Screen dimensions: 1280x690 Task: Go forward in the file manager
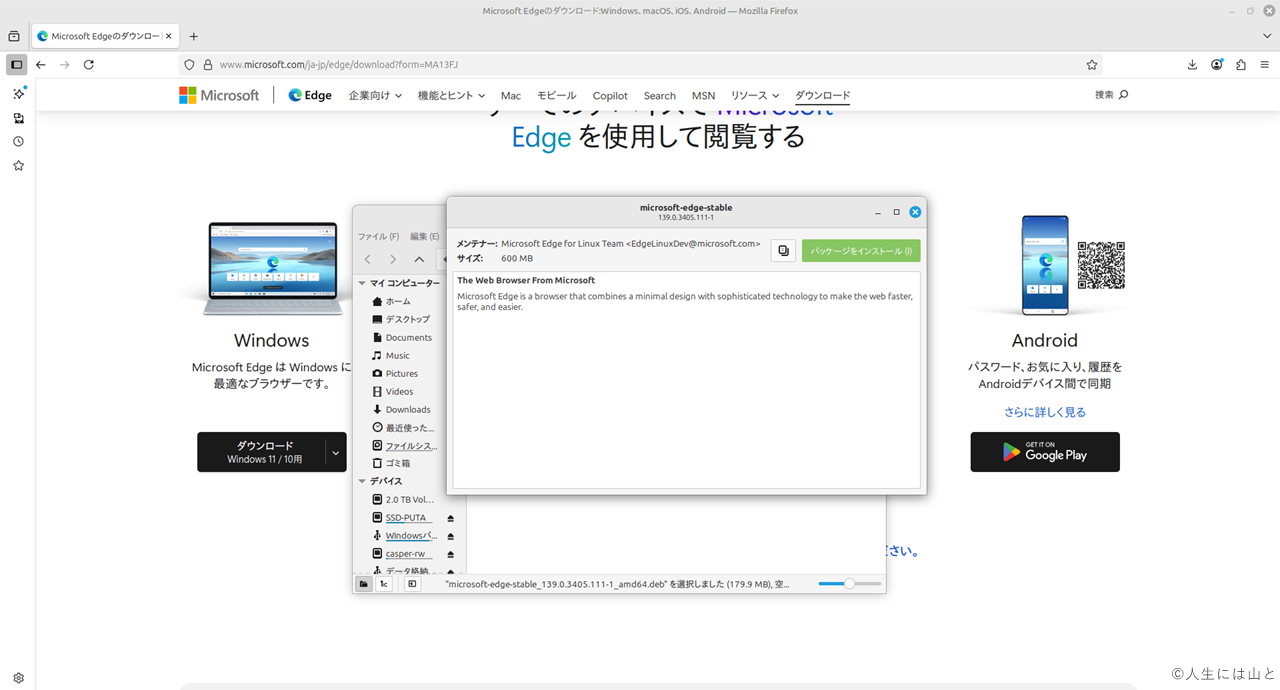tap(393, 260)
